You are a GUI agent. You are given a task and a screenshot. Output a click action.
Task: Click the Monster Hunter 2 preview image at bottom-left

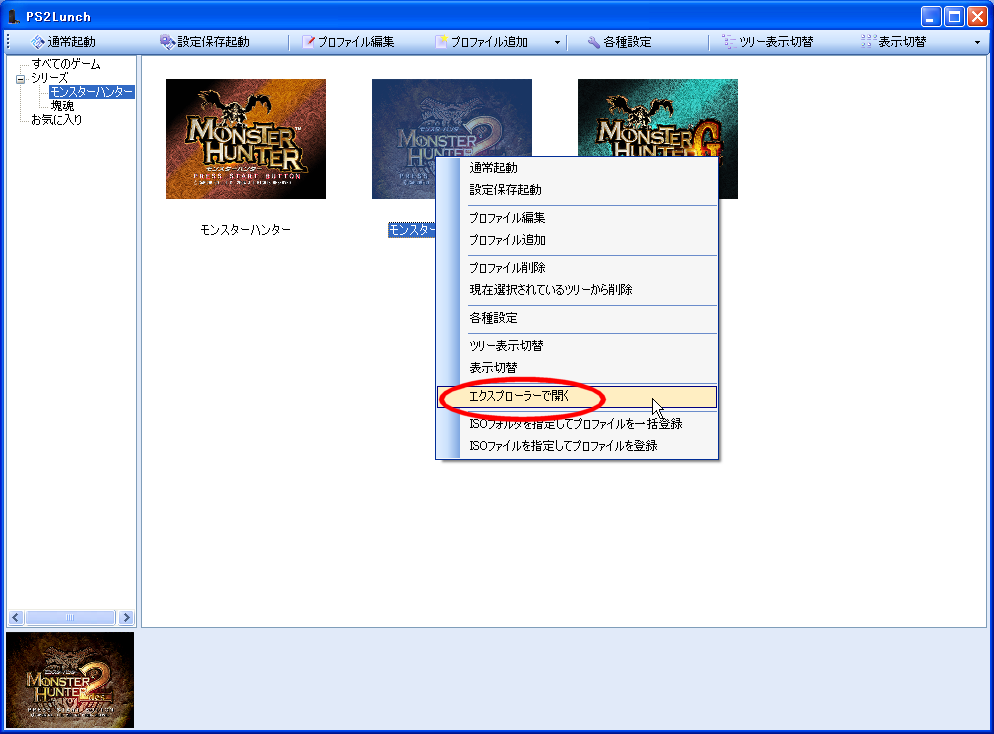[x=70, y=680]
